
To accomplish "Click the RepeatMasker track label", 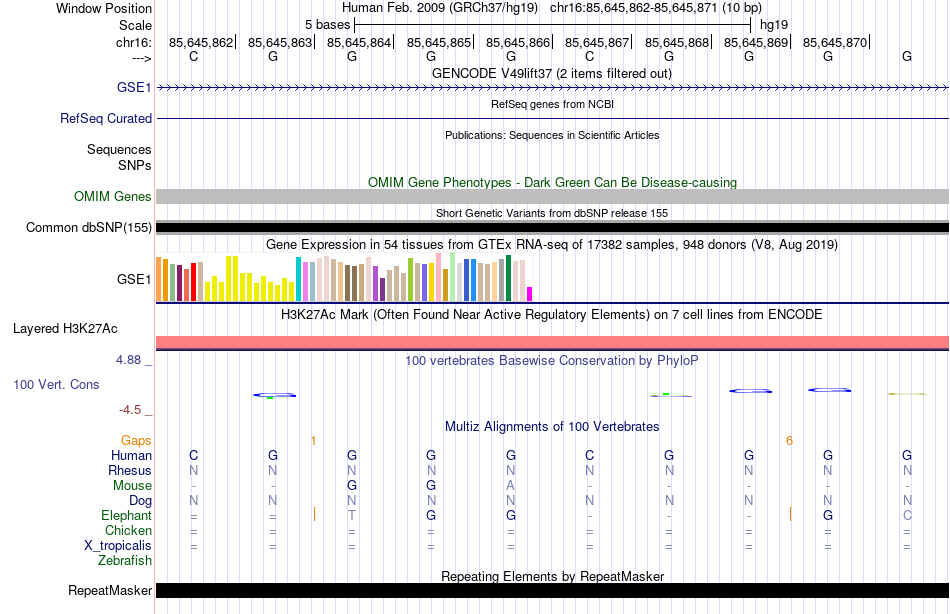I will coord(110,590).
